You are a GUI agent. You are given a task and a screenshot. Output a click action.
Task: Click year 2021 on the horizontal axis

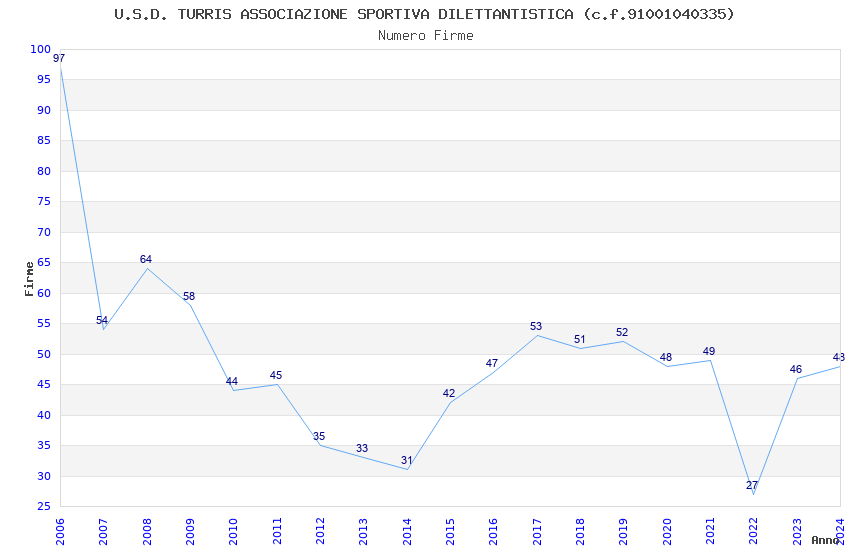pos(710,531)
